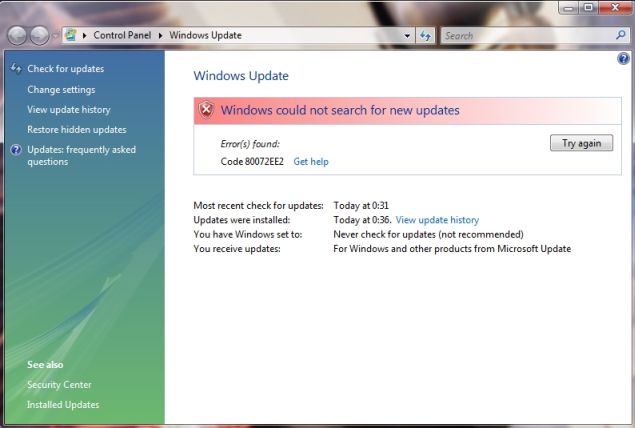Click the Forward navigation arrow
635x428 pixels.
pos(40,36)
